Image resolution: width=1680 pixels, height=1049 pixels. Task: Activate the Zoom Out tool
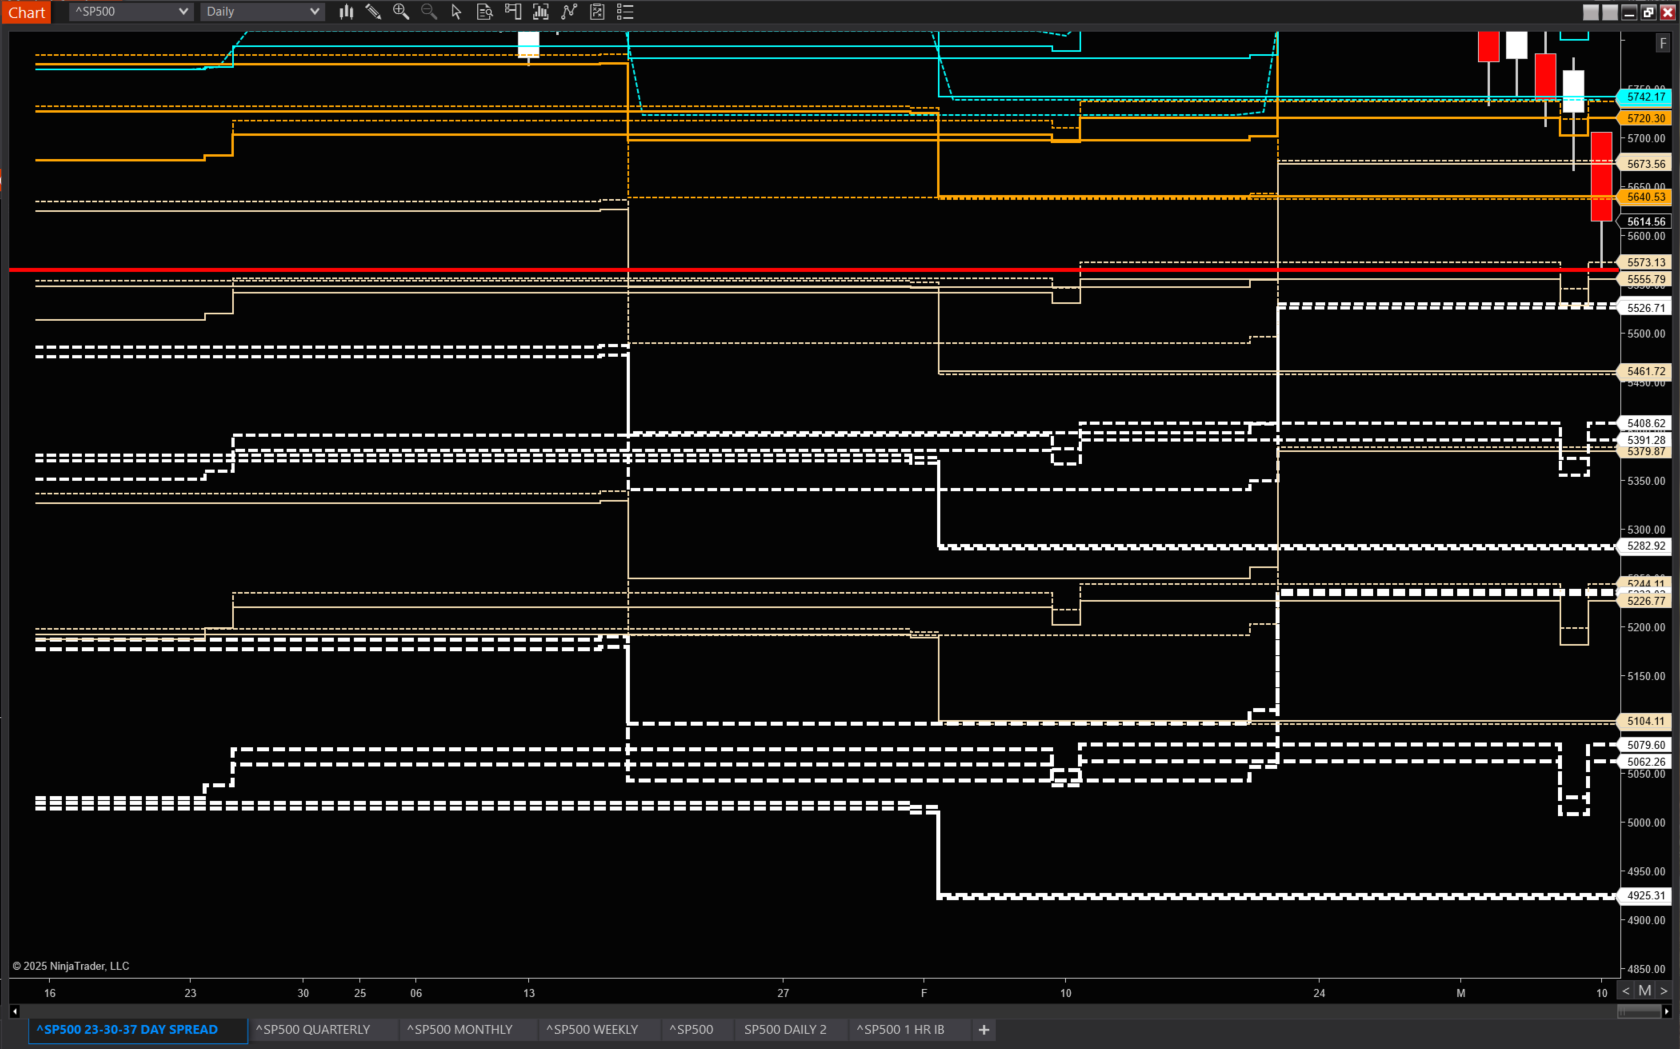[429, 11]
